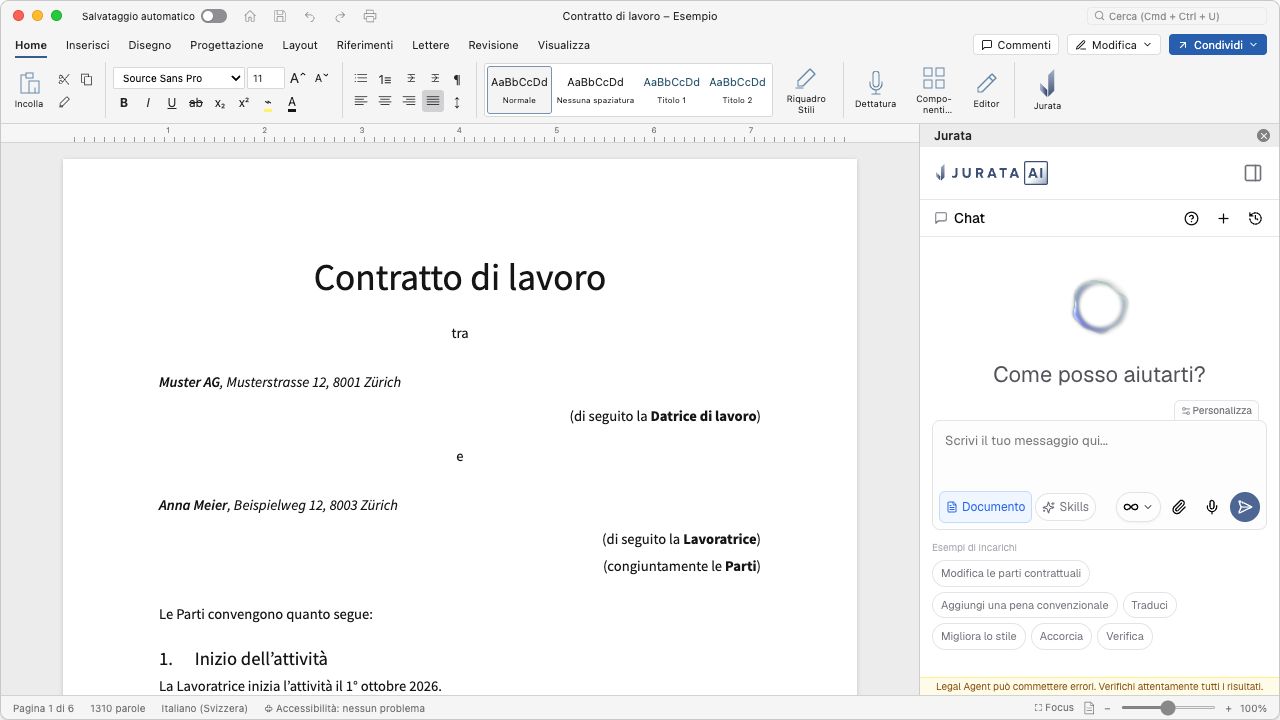1280x720 pixels.
Task: Open the Riquadro Stili pane
Action: 806,90
